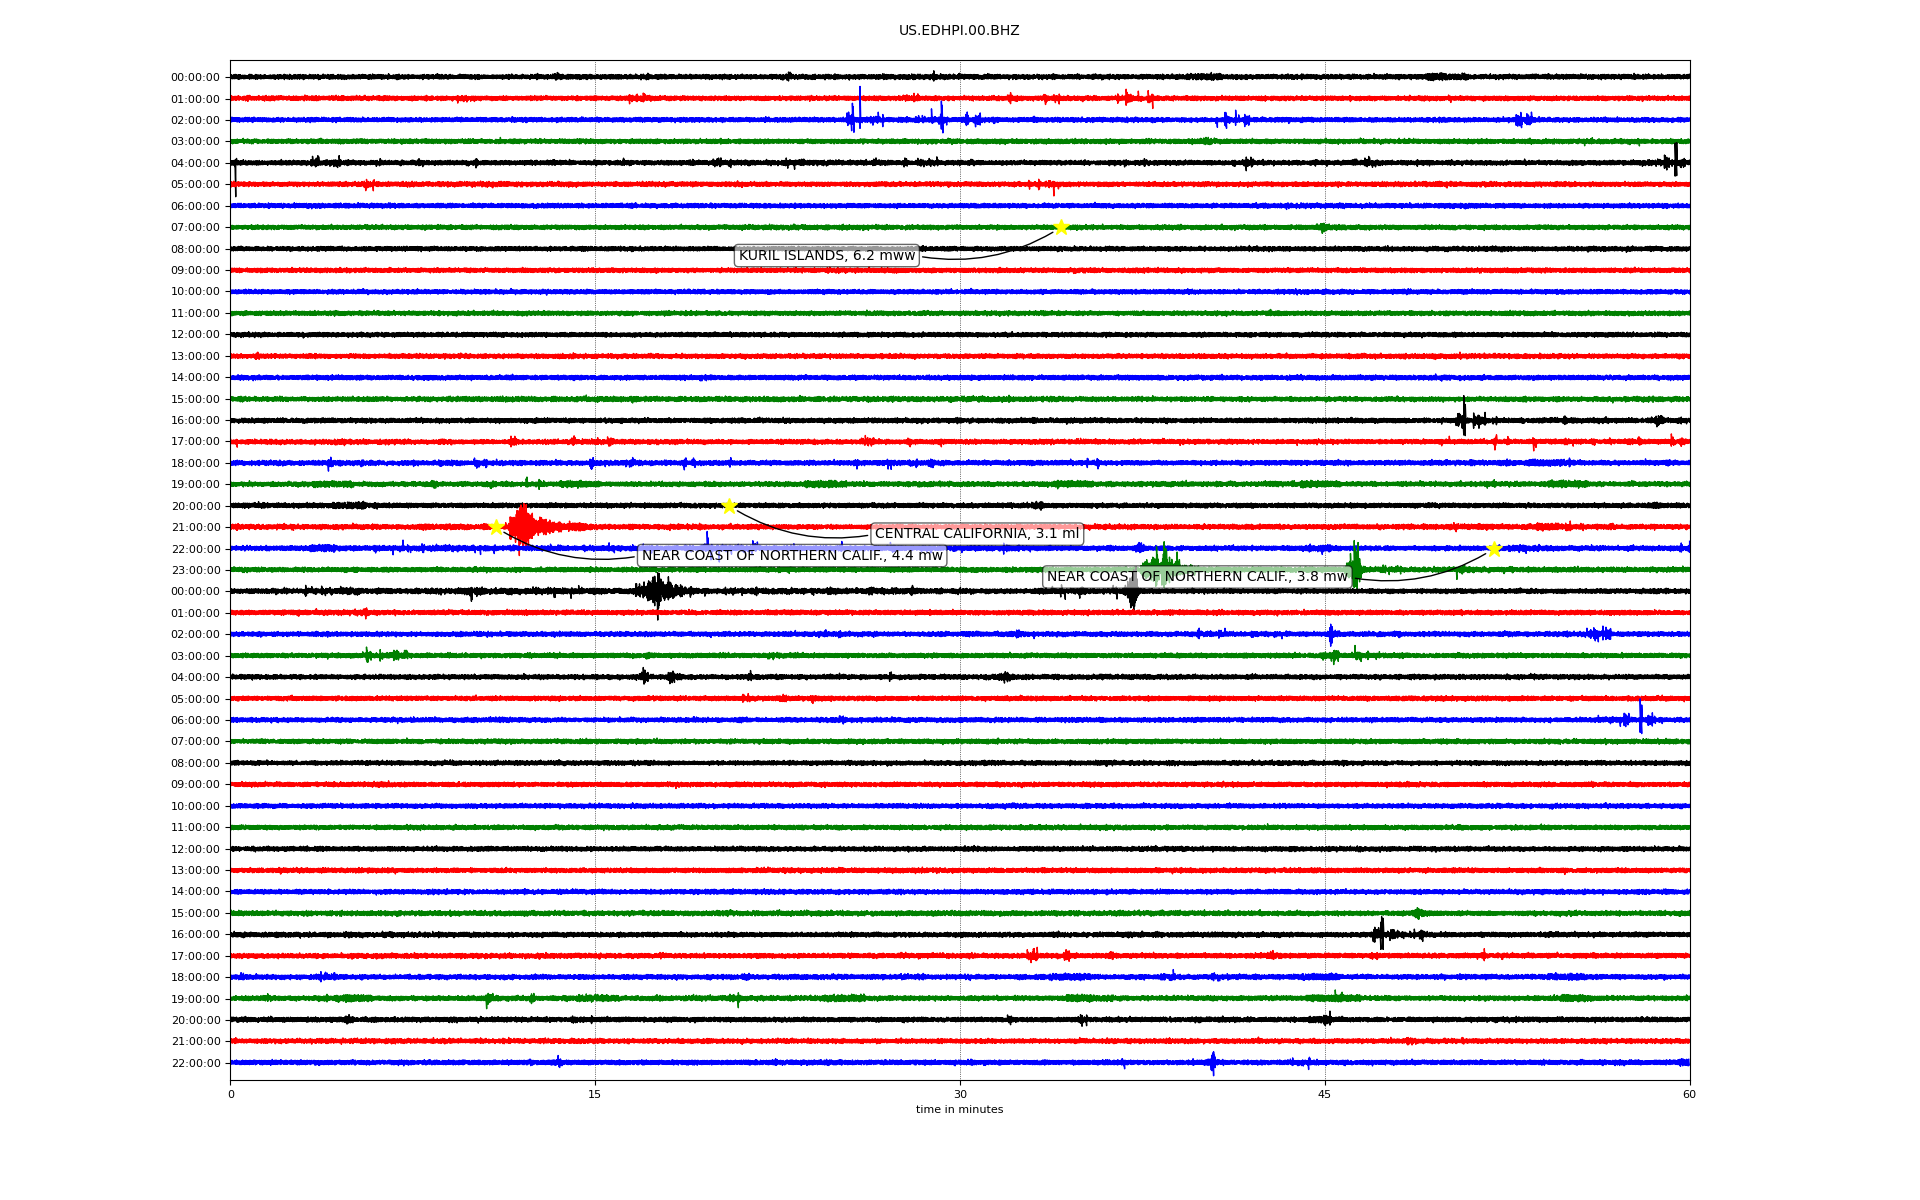Click the KURIL ISLANDS, 6.2 mww label
This screenshot has height=1200, width=1920.
[x=826, y=256]
